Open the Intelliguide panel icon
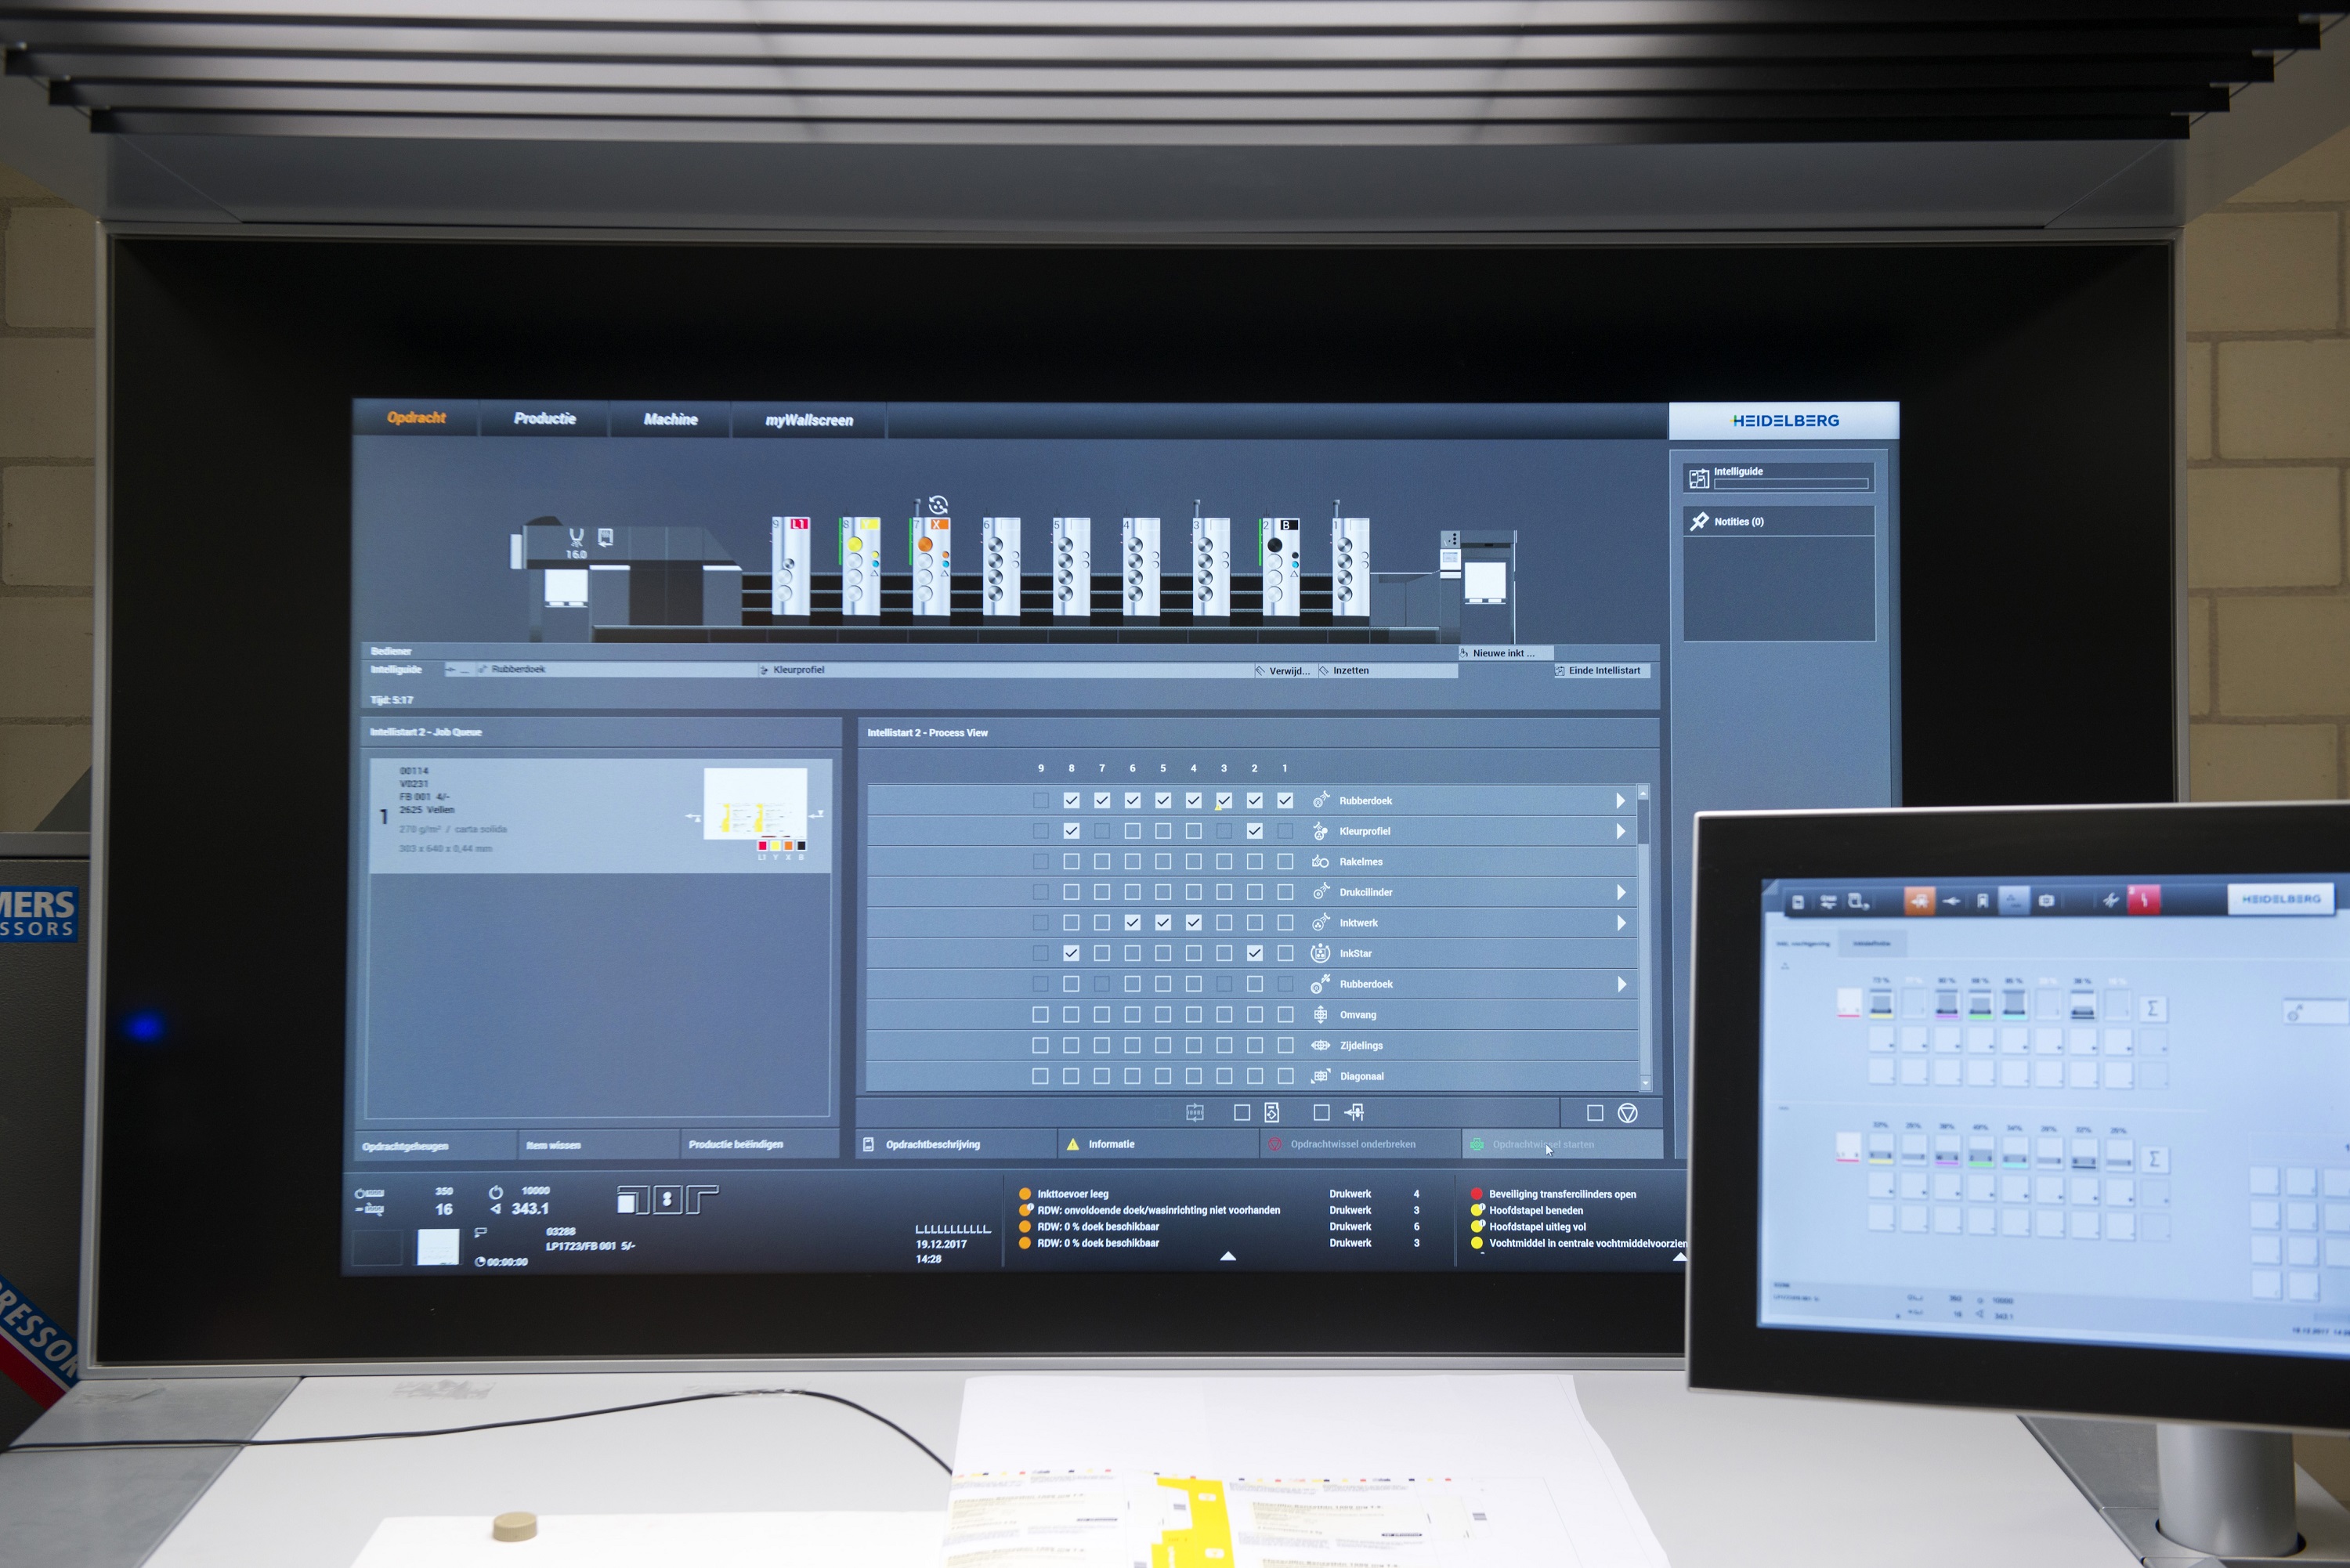 coord(1699,478)
